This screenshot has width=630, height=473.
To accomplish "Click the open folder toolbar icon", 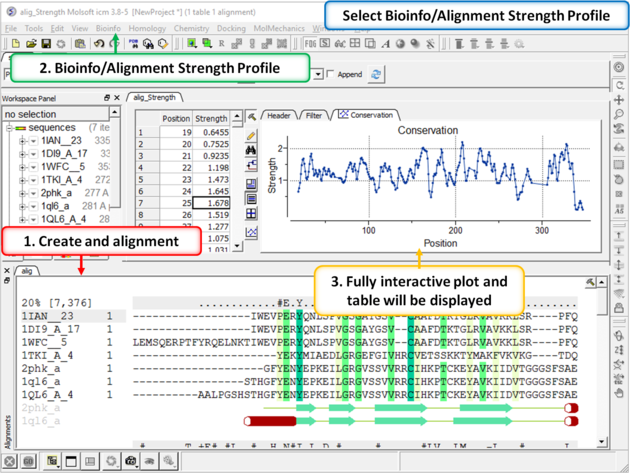I will (x=31, y=44).
